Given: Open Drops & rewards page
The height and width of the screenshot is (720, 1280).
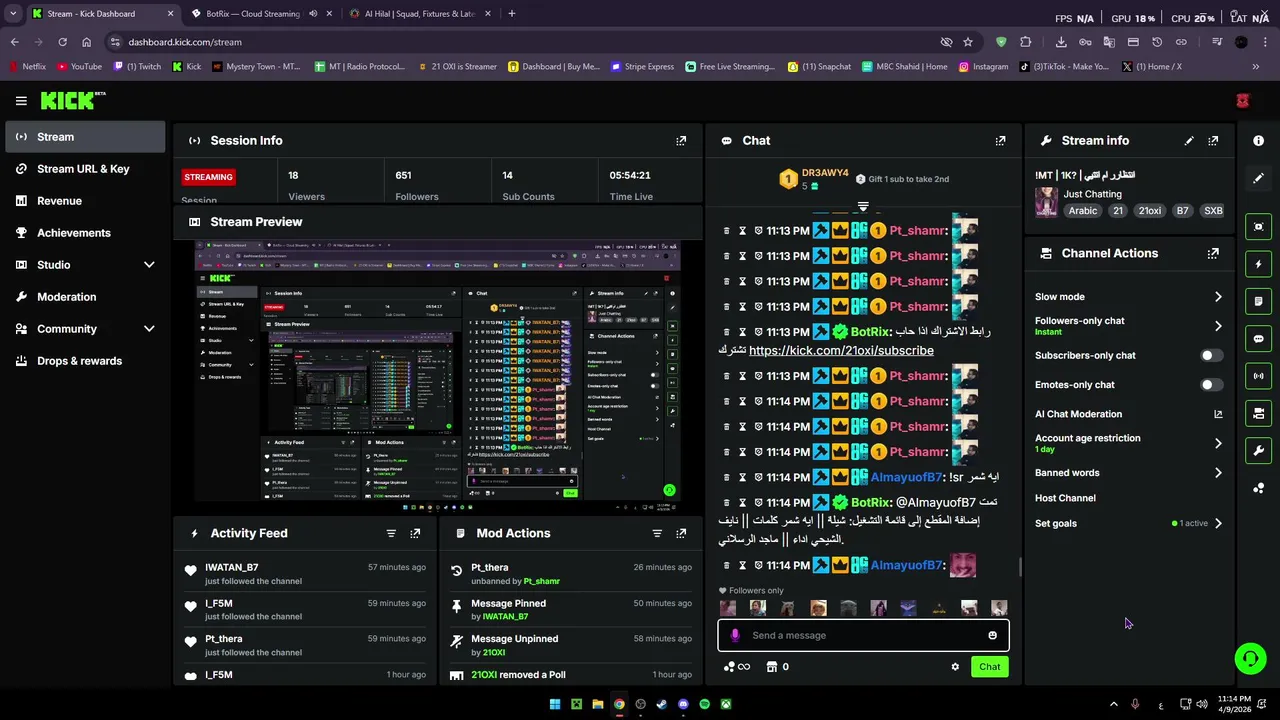Looking at the screenshot, I should pos(85,361).
